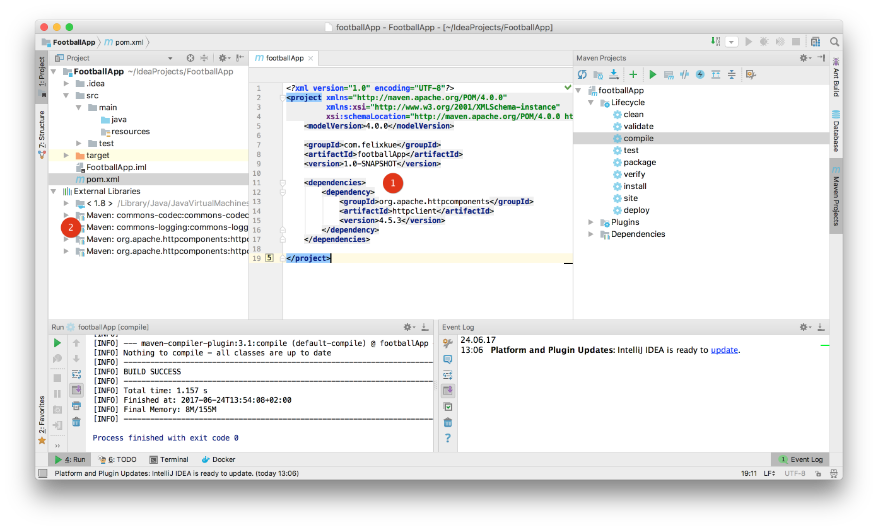Select pom.xml in the project tree
The image size is (878, 530).
[102, 179]
